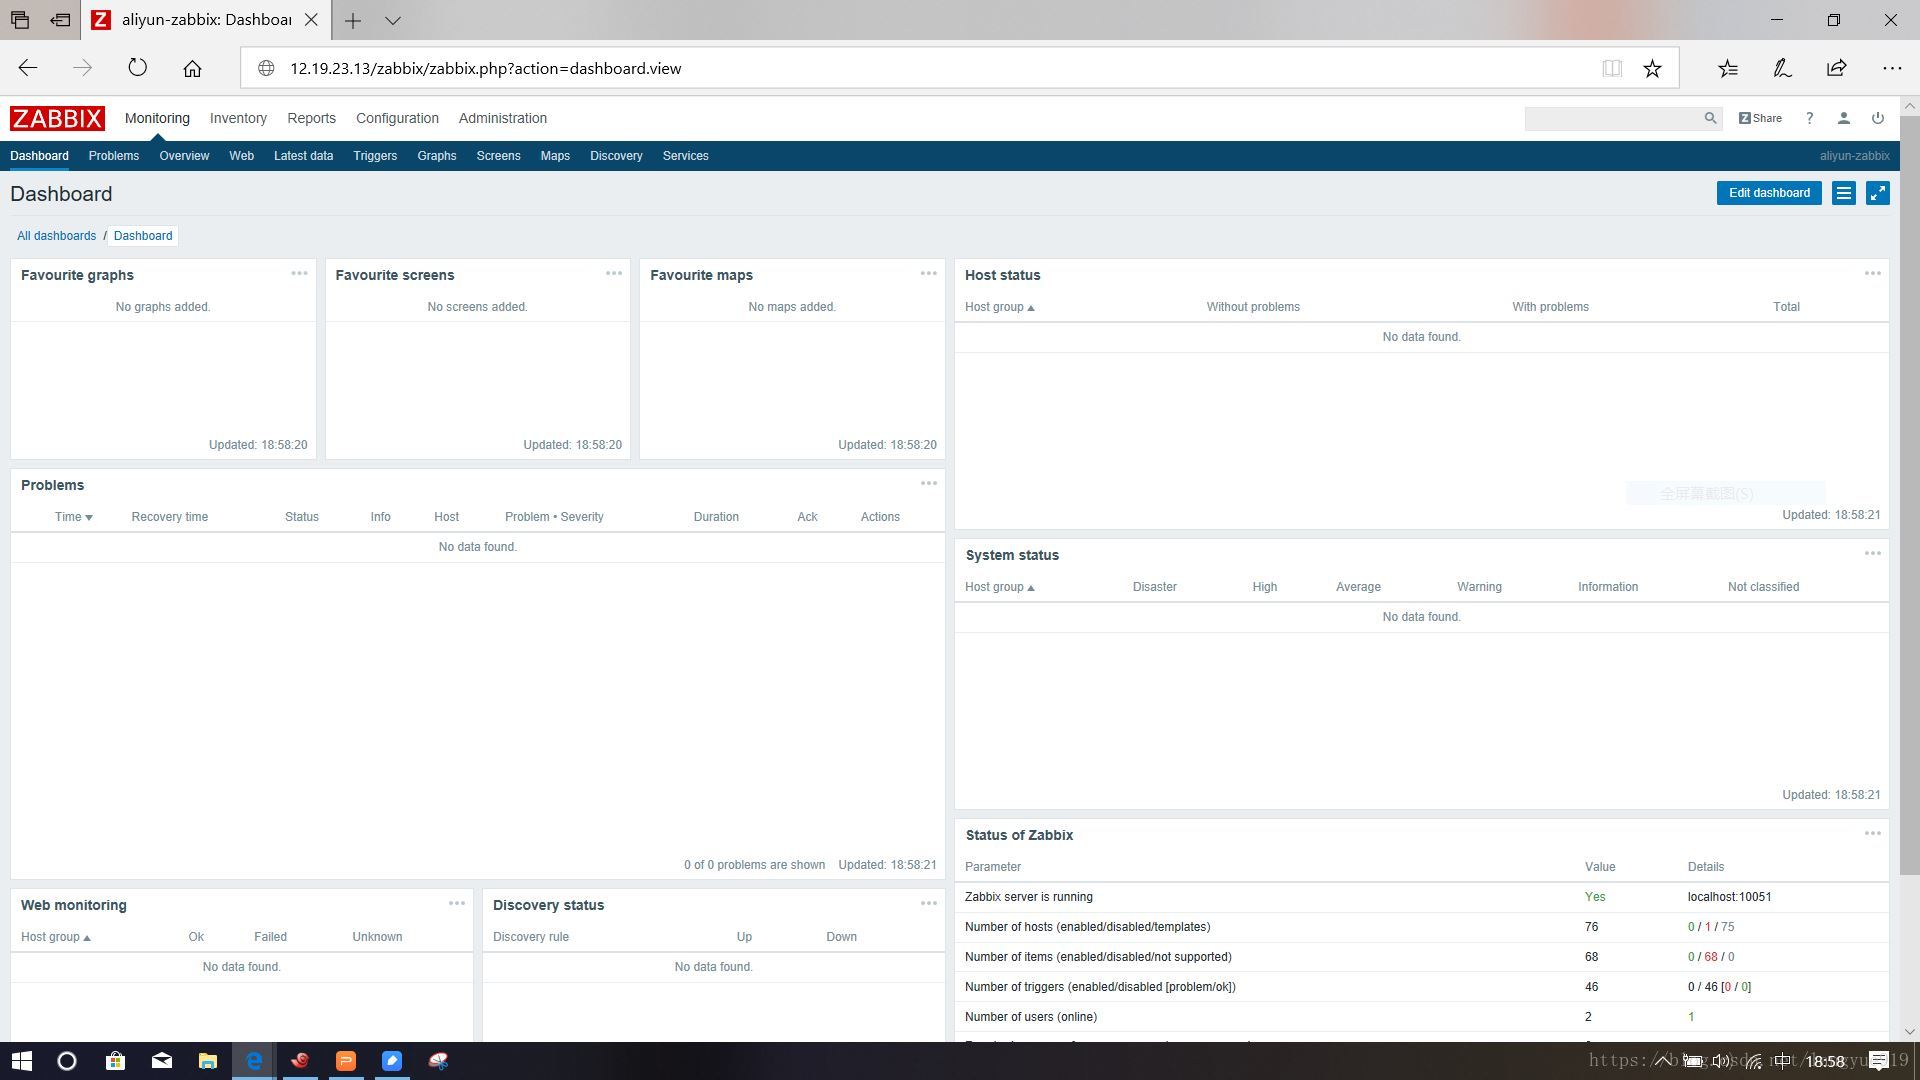Add page to favorites star icon
Image resolution: width=1920 pixels, height=1080 pixels.
[1652, 68]
